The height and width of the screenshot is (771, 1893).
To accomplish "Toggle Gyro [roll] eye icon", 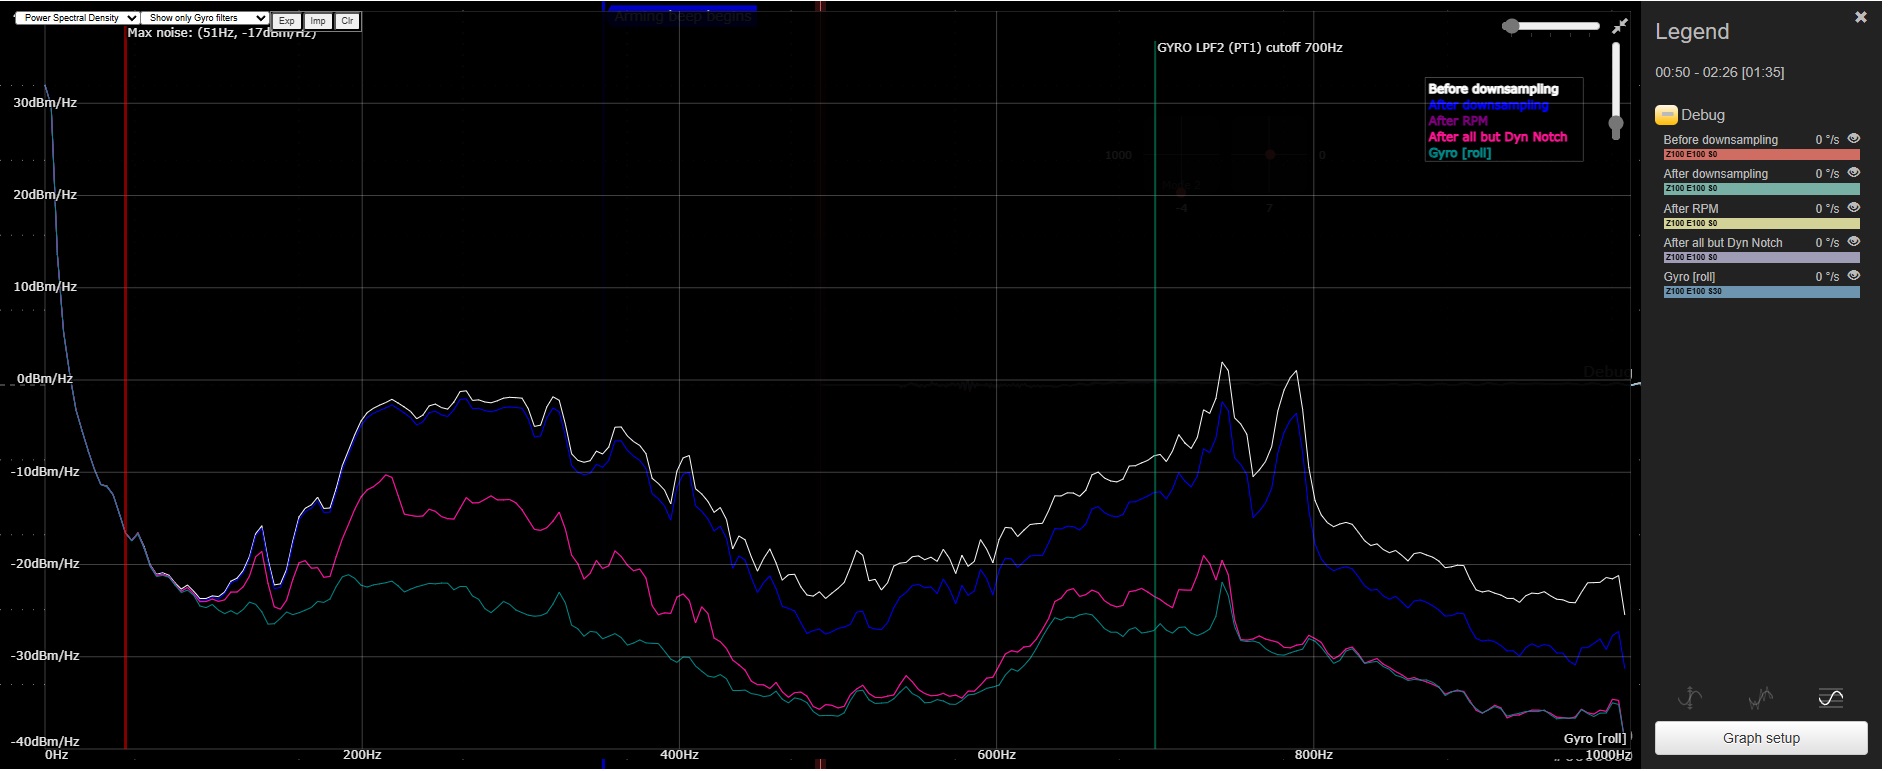I will click(1853, 276).
